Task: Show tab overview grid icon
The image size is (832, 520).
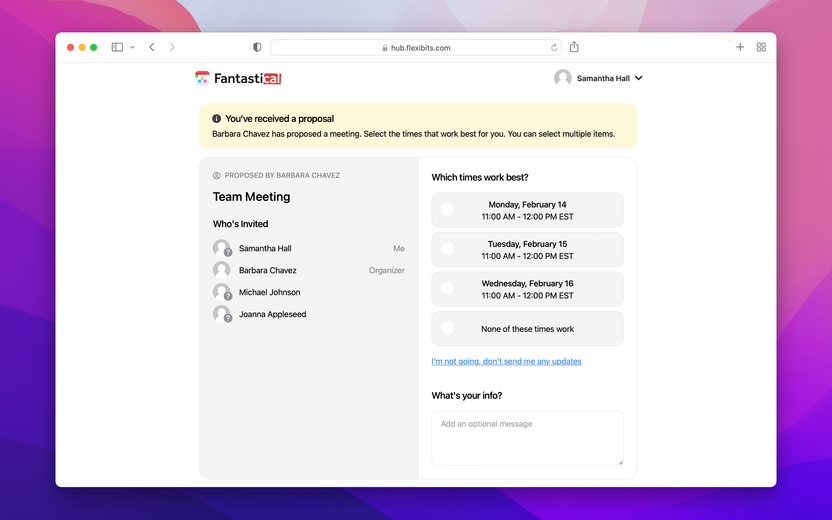Action: pos(761,47)
